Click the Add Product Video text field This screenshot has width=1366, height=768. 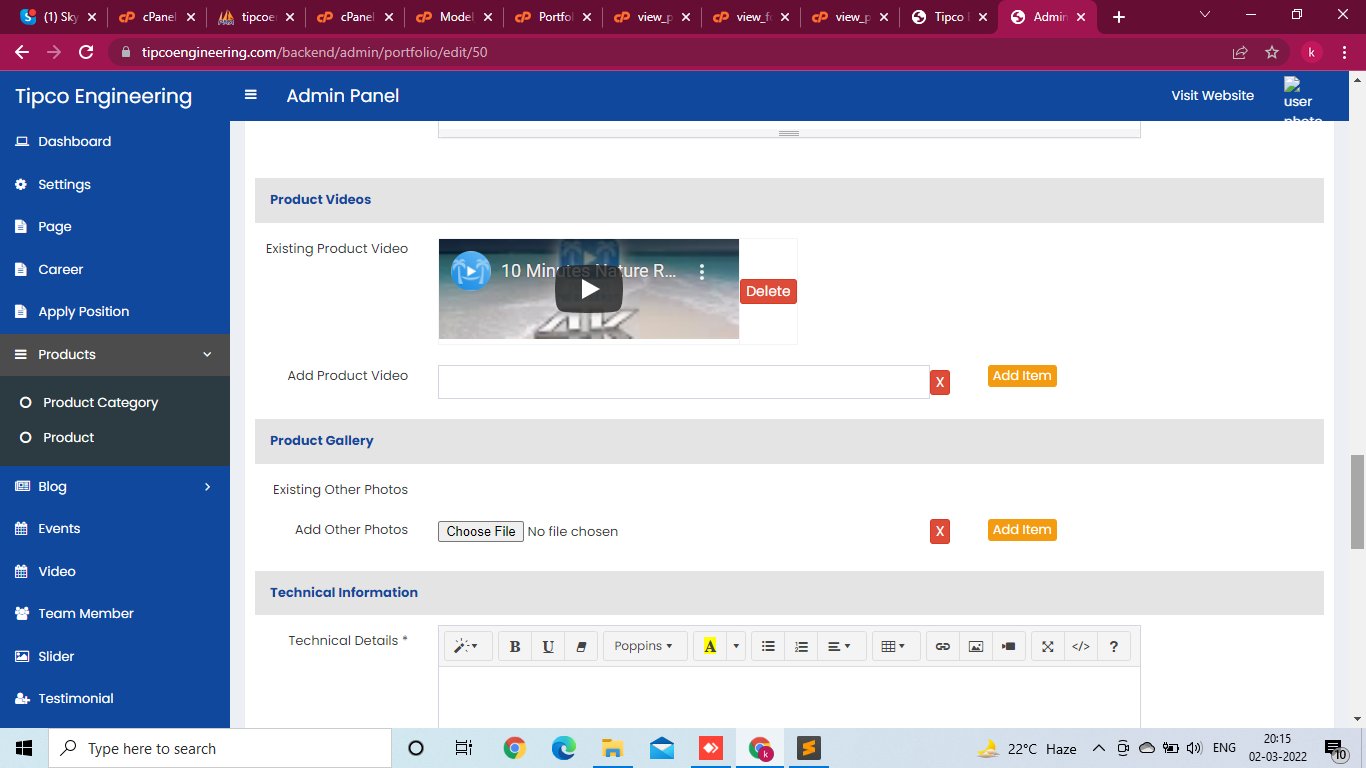pyautogui.click(x=683, y=382)
